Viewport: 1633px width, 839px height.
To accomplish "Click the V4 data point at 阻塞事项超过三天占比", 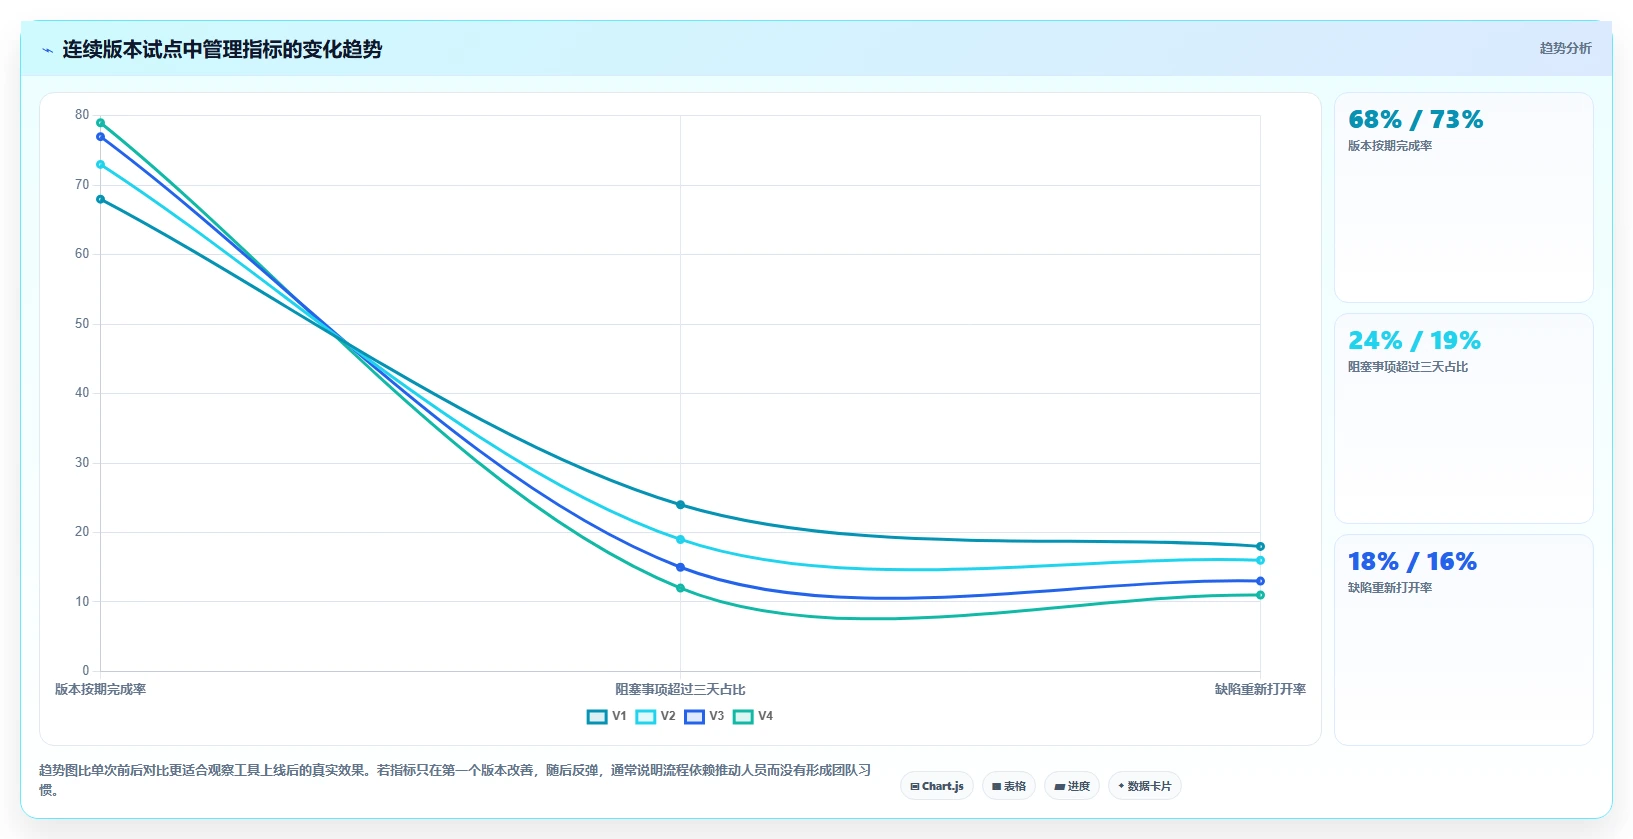I will tap(680, 588).
